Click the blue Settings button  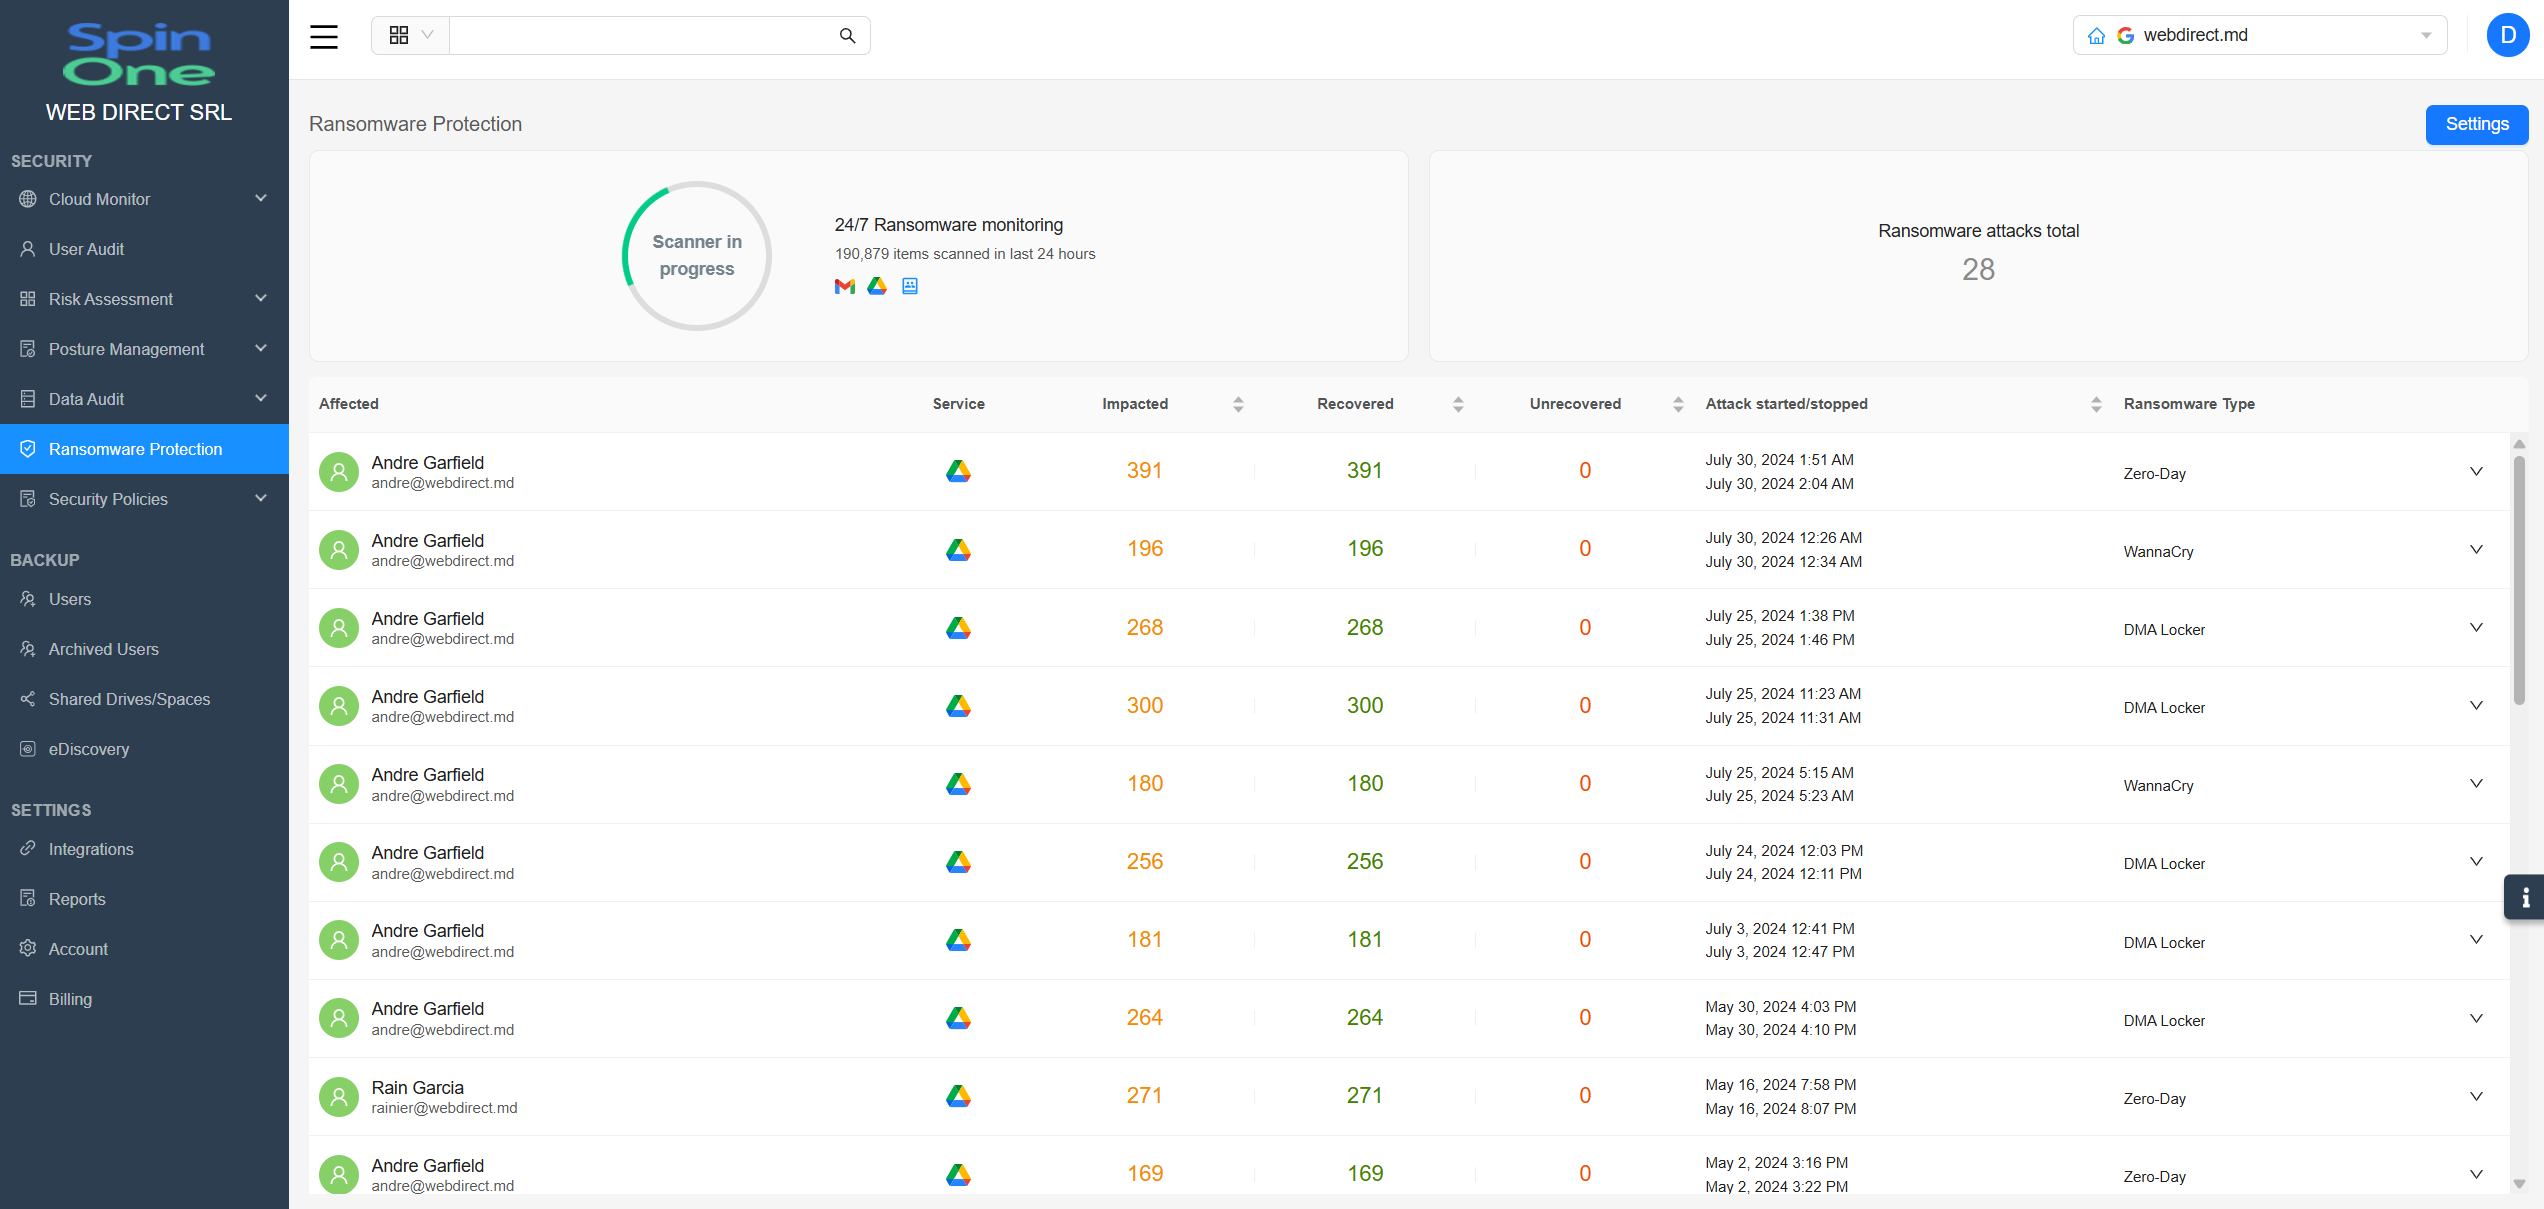point(2476,124)
